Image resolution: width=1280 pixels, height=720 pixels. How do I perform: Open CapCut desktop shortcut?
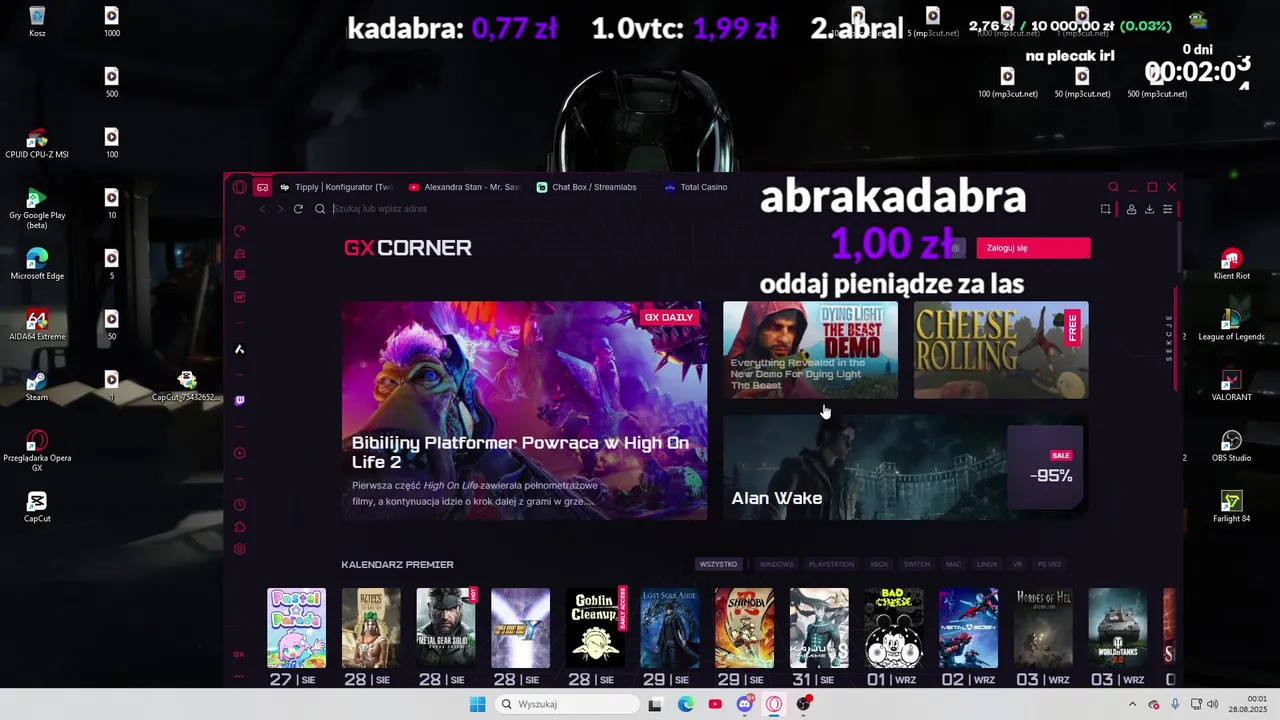coord(37,507)
